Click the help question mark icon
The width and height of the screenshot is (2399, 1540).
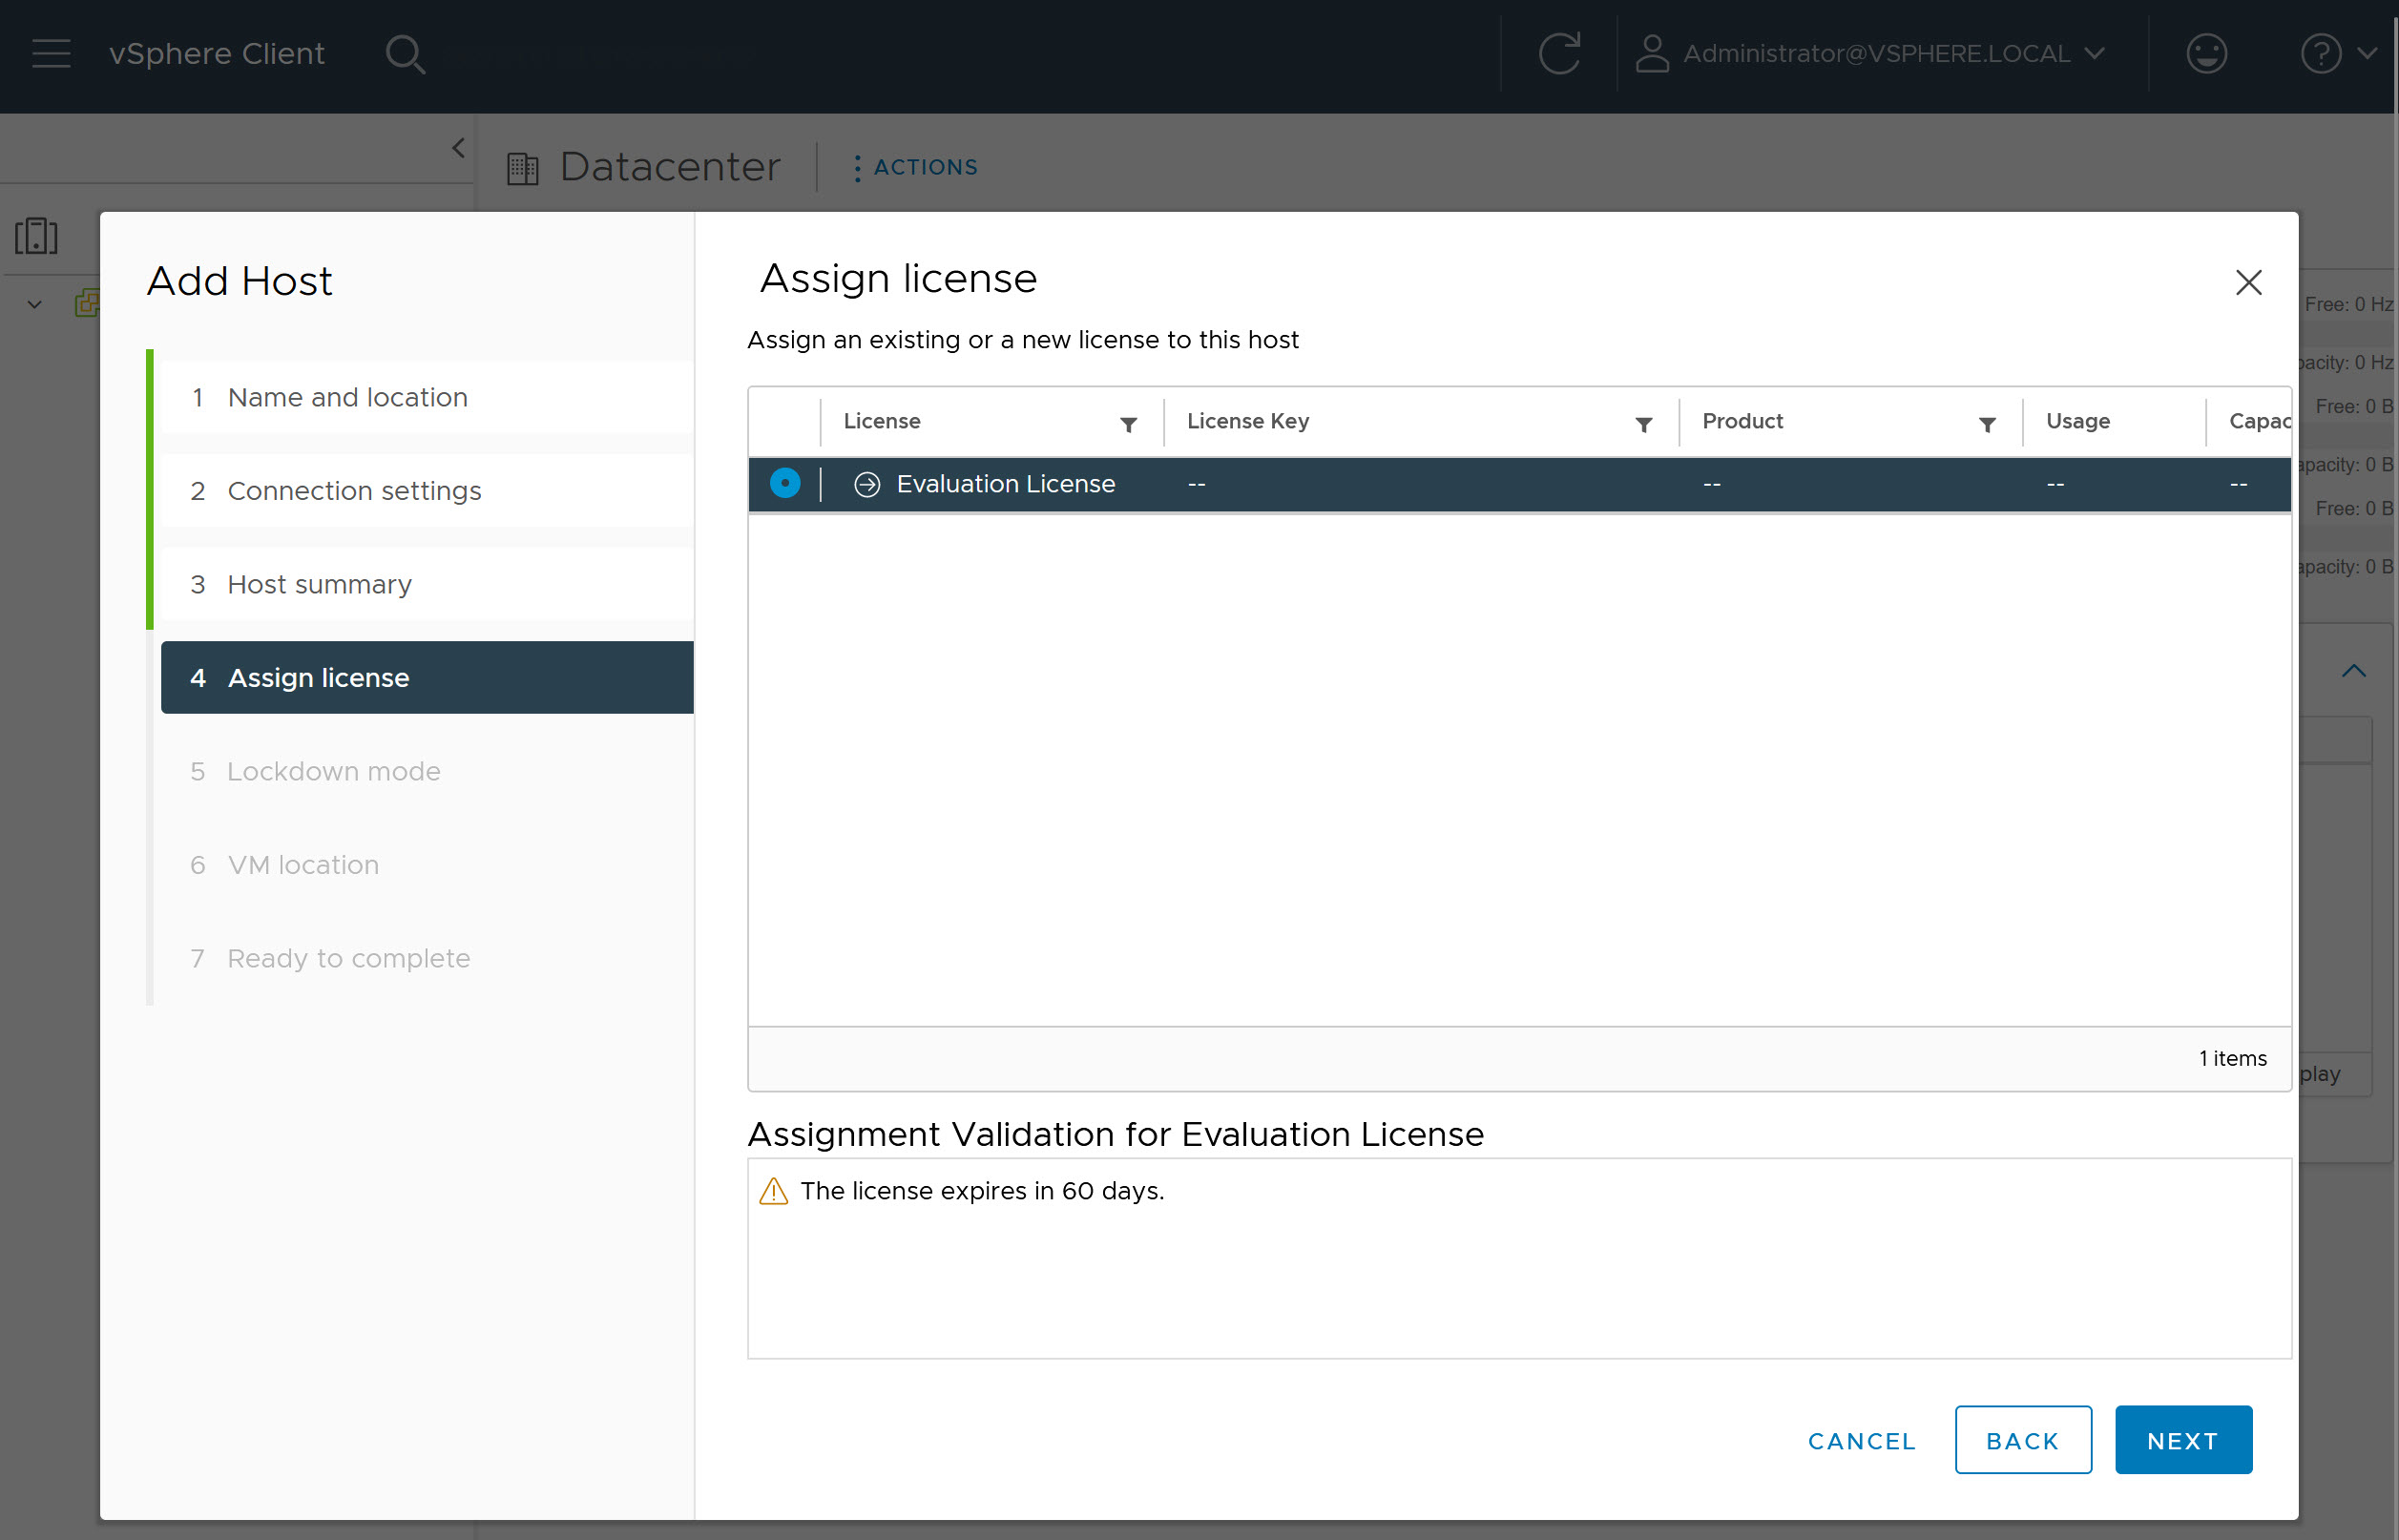click(x=2320, y=53)
